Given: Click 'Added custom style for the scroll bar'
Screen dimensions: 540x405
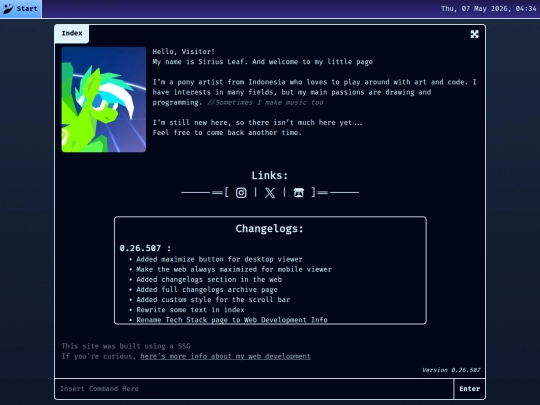Looking at the screenshot, I should click(x=213, y=300).
